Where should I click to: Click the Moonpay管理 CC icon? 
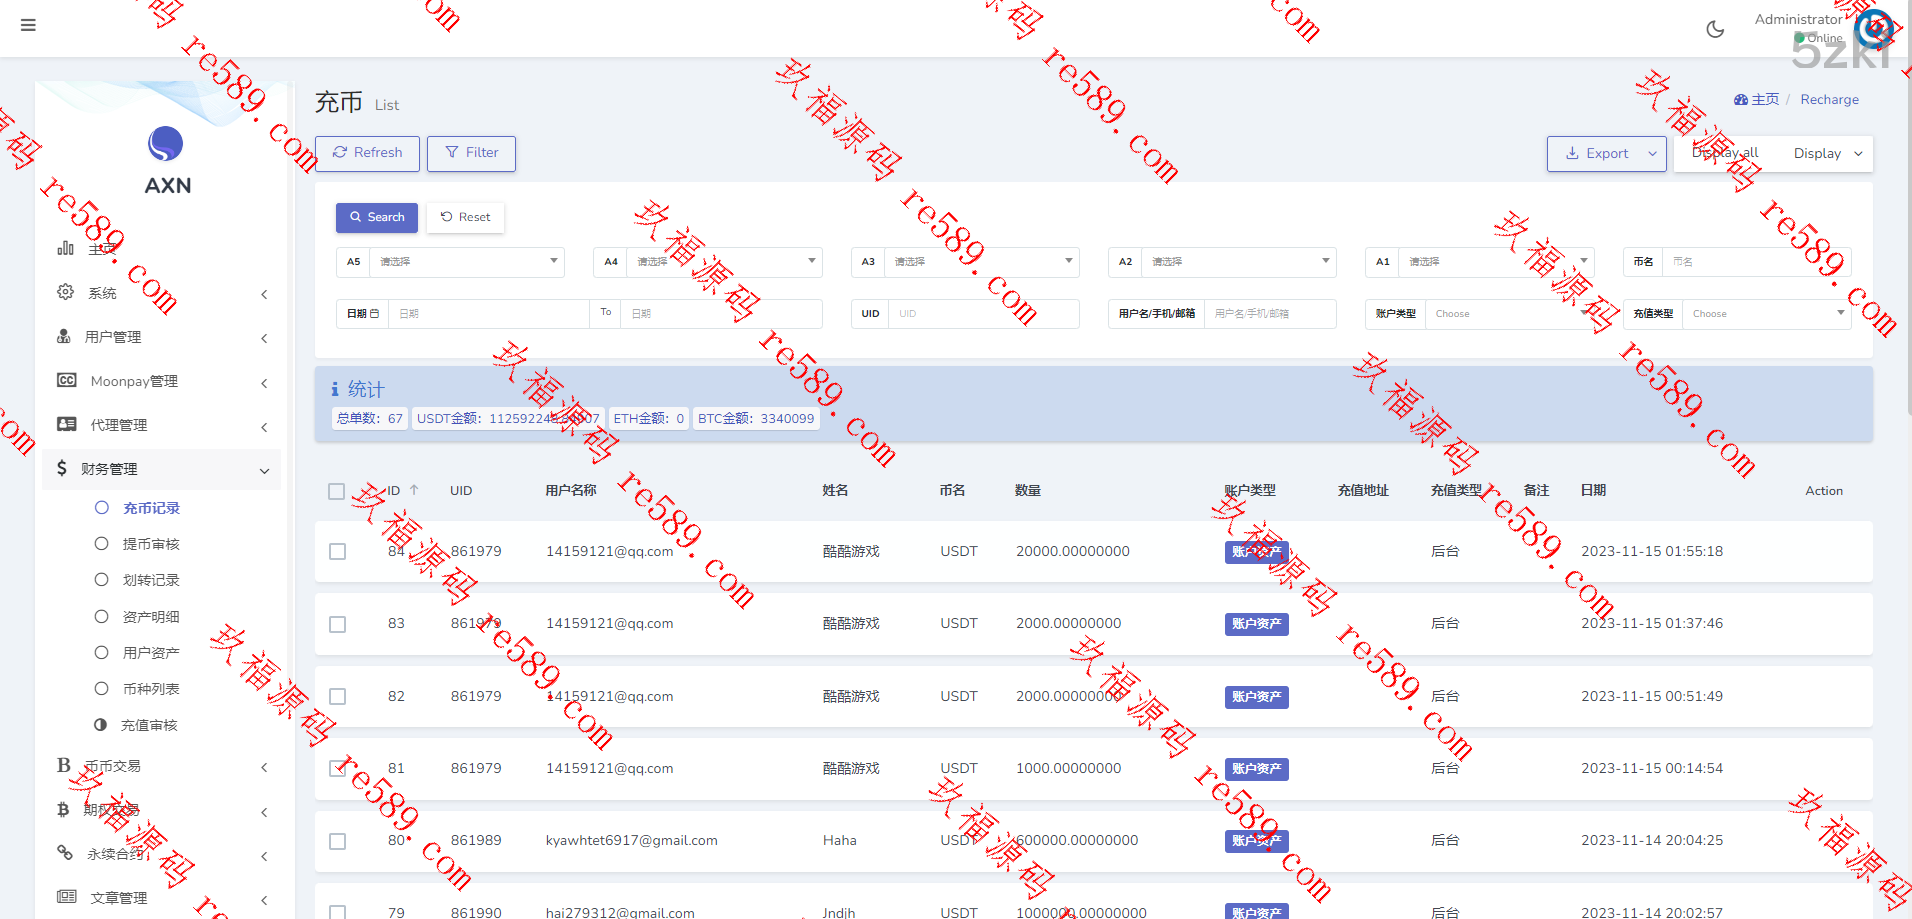[67, 381]
